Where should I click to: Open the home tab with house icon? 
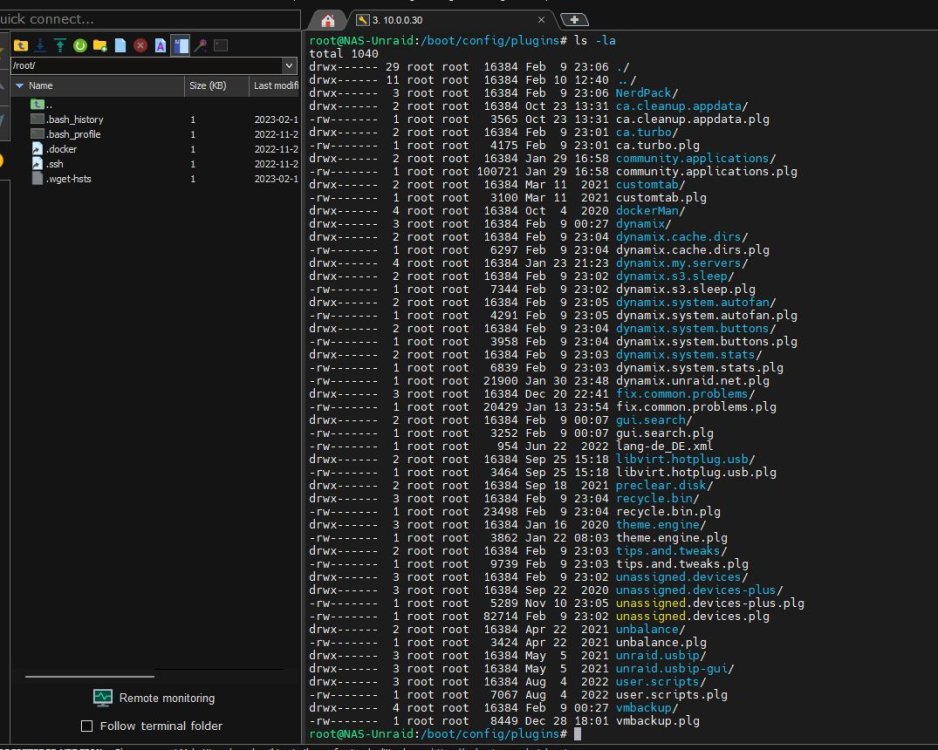click(x=327, y=21)
